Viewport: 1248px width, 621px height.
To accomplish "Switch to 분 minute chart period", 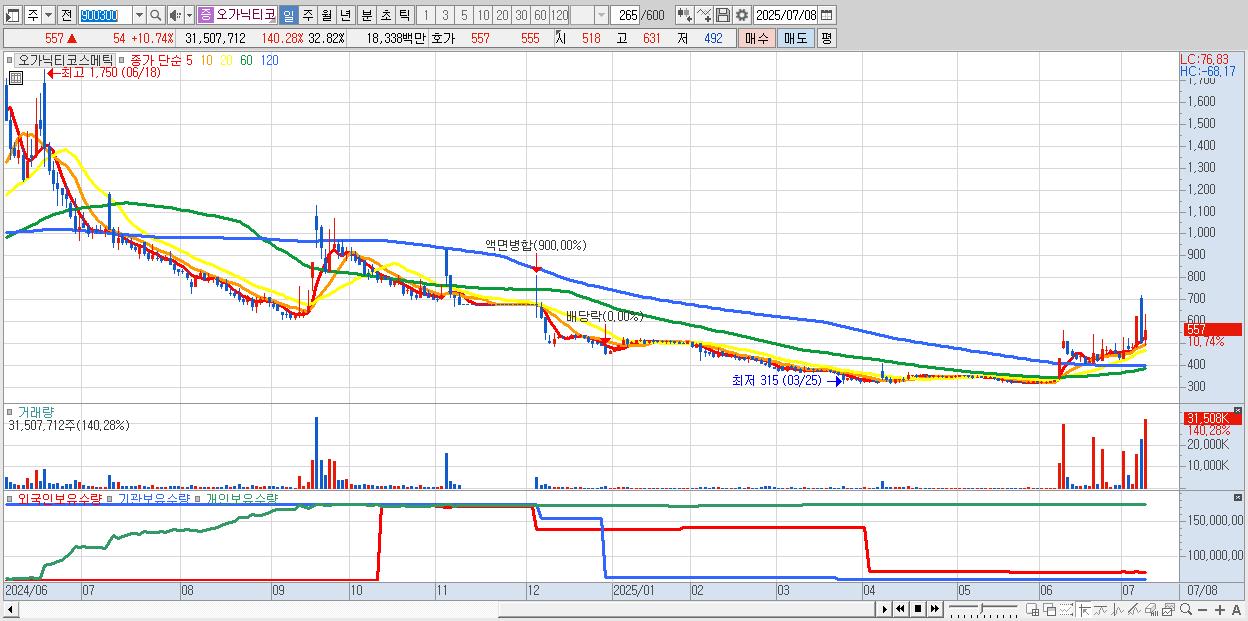I will 366,15.
